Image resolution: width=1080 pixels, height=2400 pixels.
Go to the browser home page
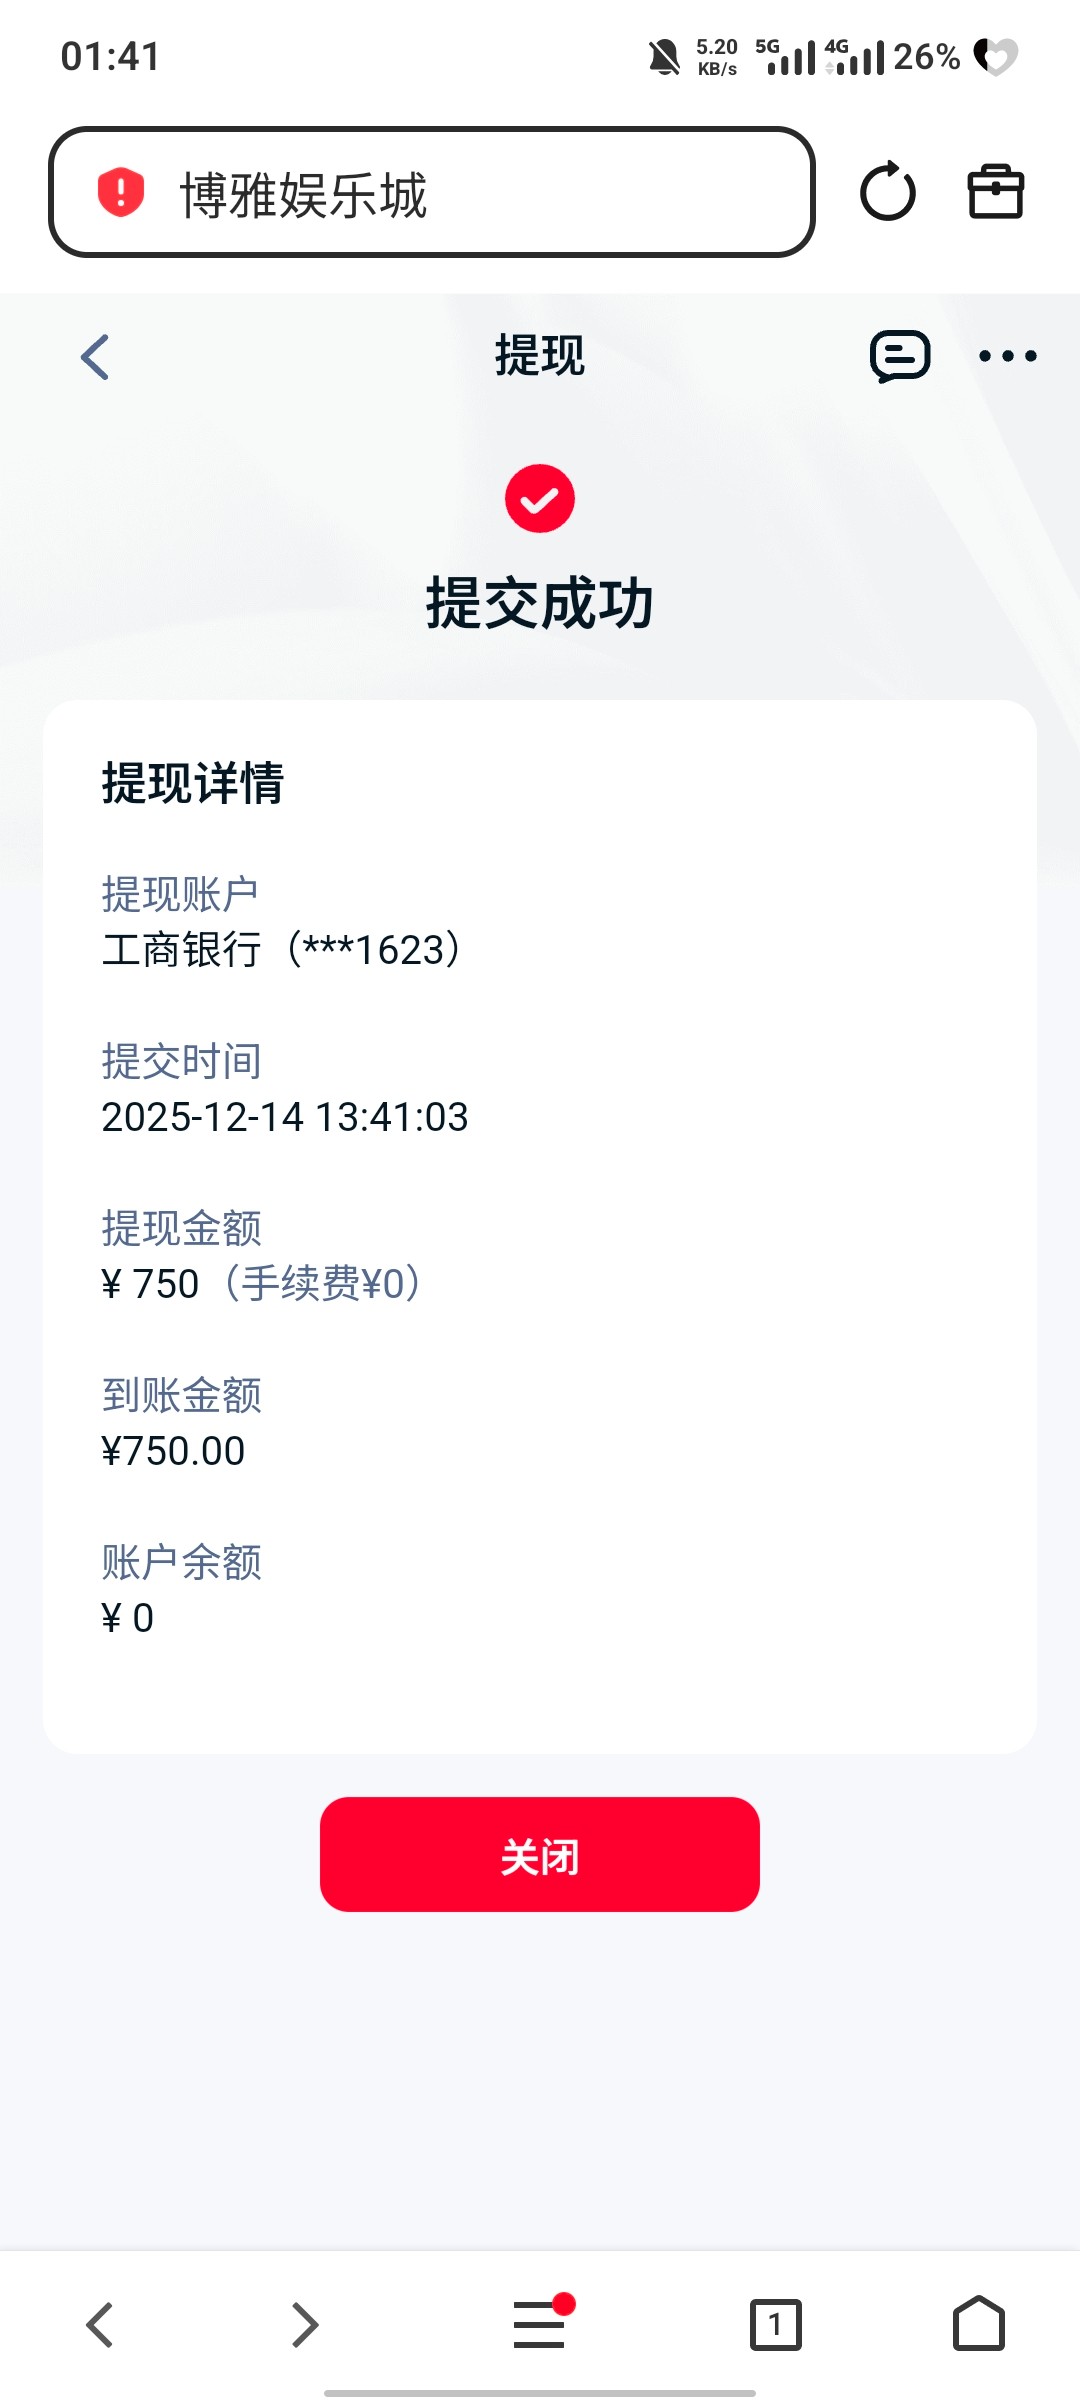pyautogui.click(x=978, y=2324)
